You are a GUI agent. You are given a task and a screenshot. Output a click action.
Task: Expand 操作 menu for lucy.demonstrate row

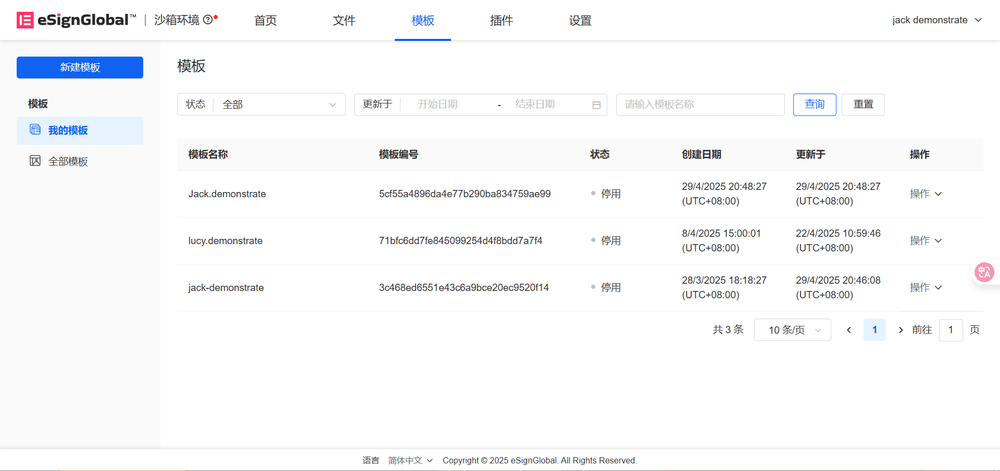click(925, 241)
